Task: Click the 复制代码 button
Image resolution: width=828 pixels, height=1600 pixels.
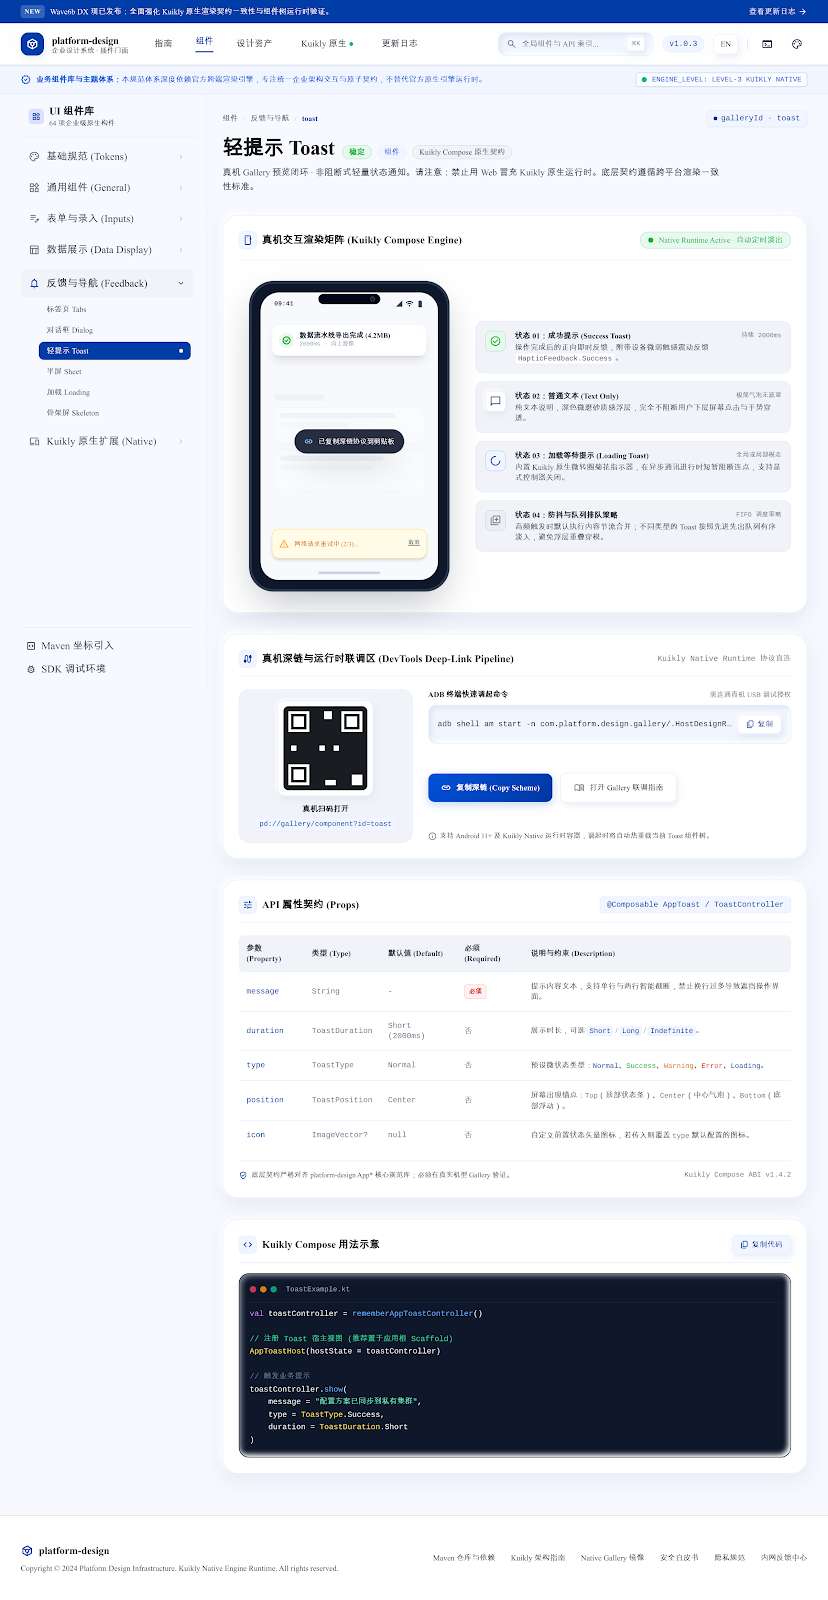Action: tap(762, 1245)
